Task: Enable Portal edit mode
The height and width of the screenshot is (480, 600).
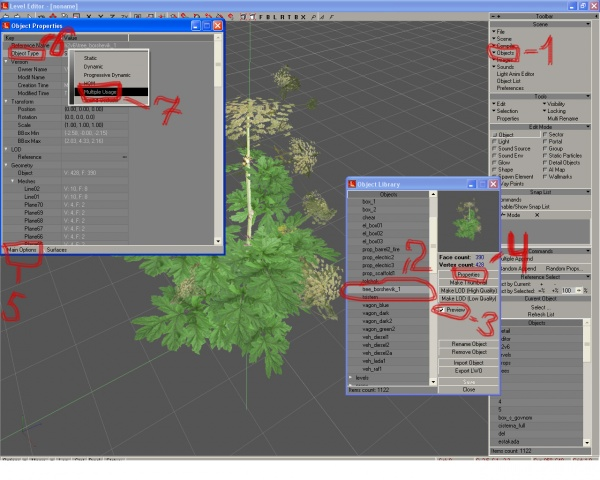Action: (x=552, y=142)
